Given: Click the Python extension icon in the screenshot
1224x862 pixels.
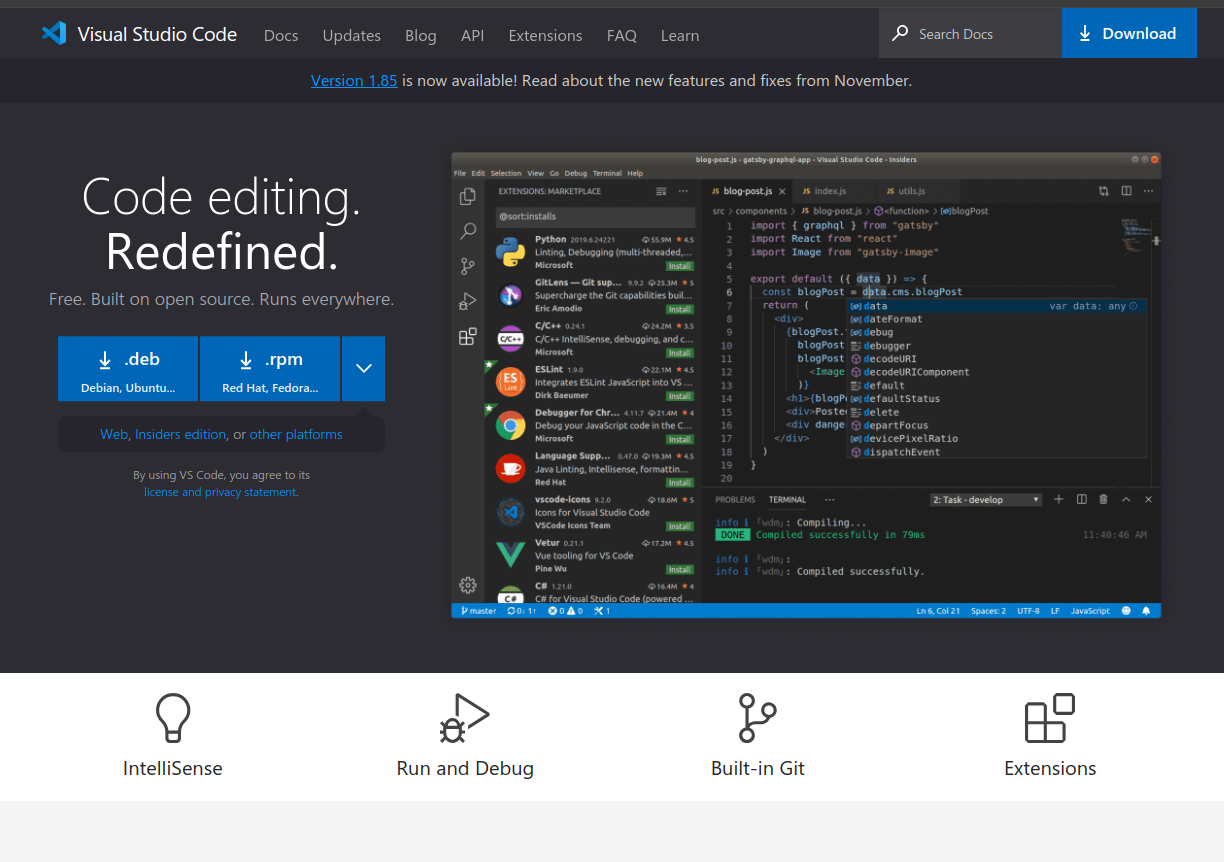Looking at the screenshot, I should coord(511,252).
